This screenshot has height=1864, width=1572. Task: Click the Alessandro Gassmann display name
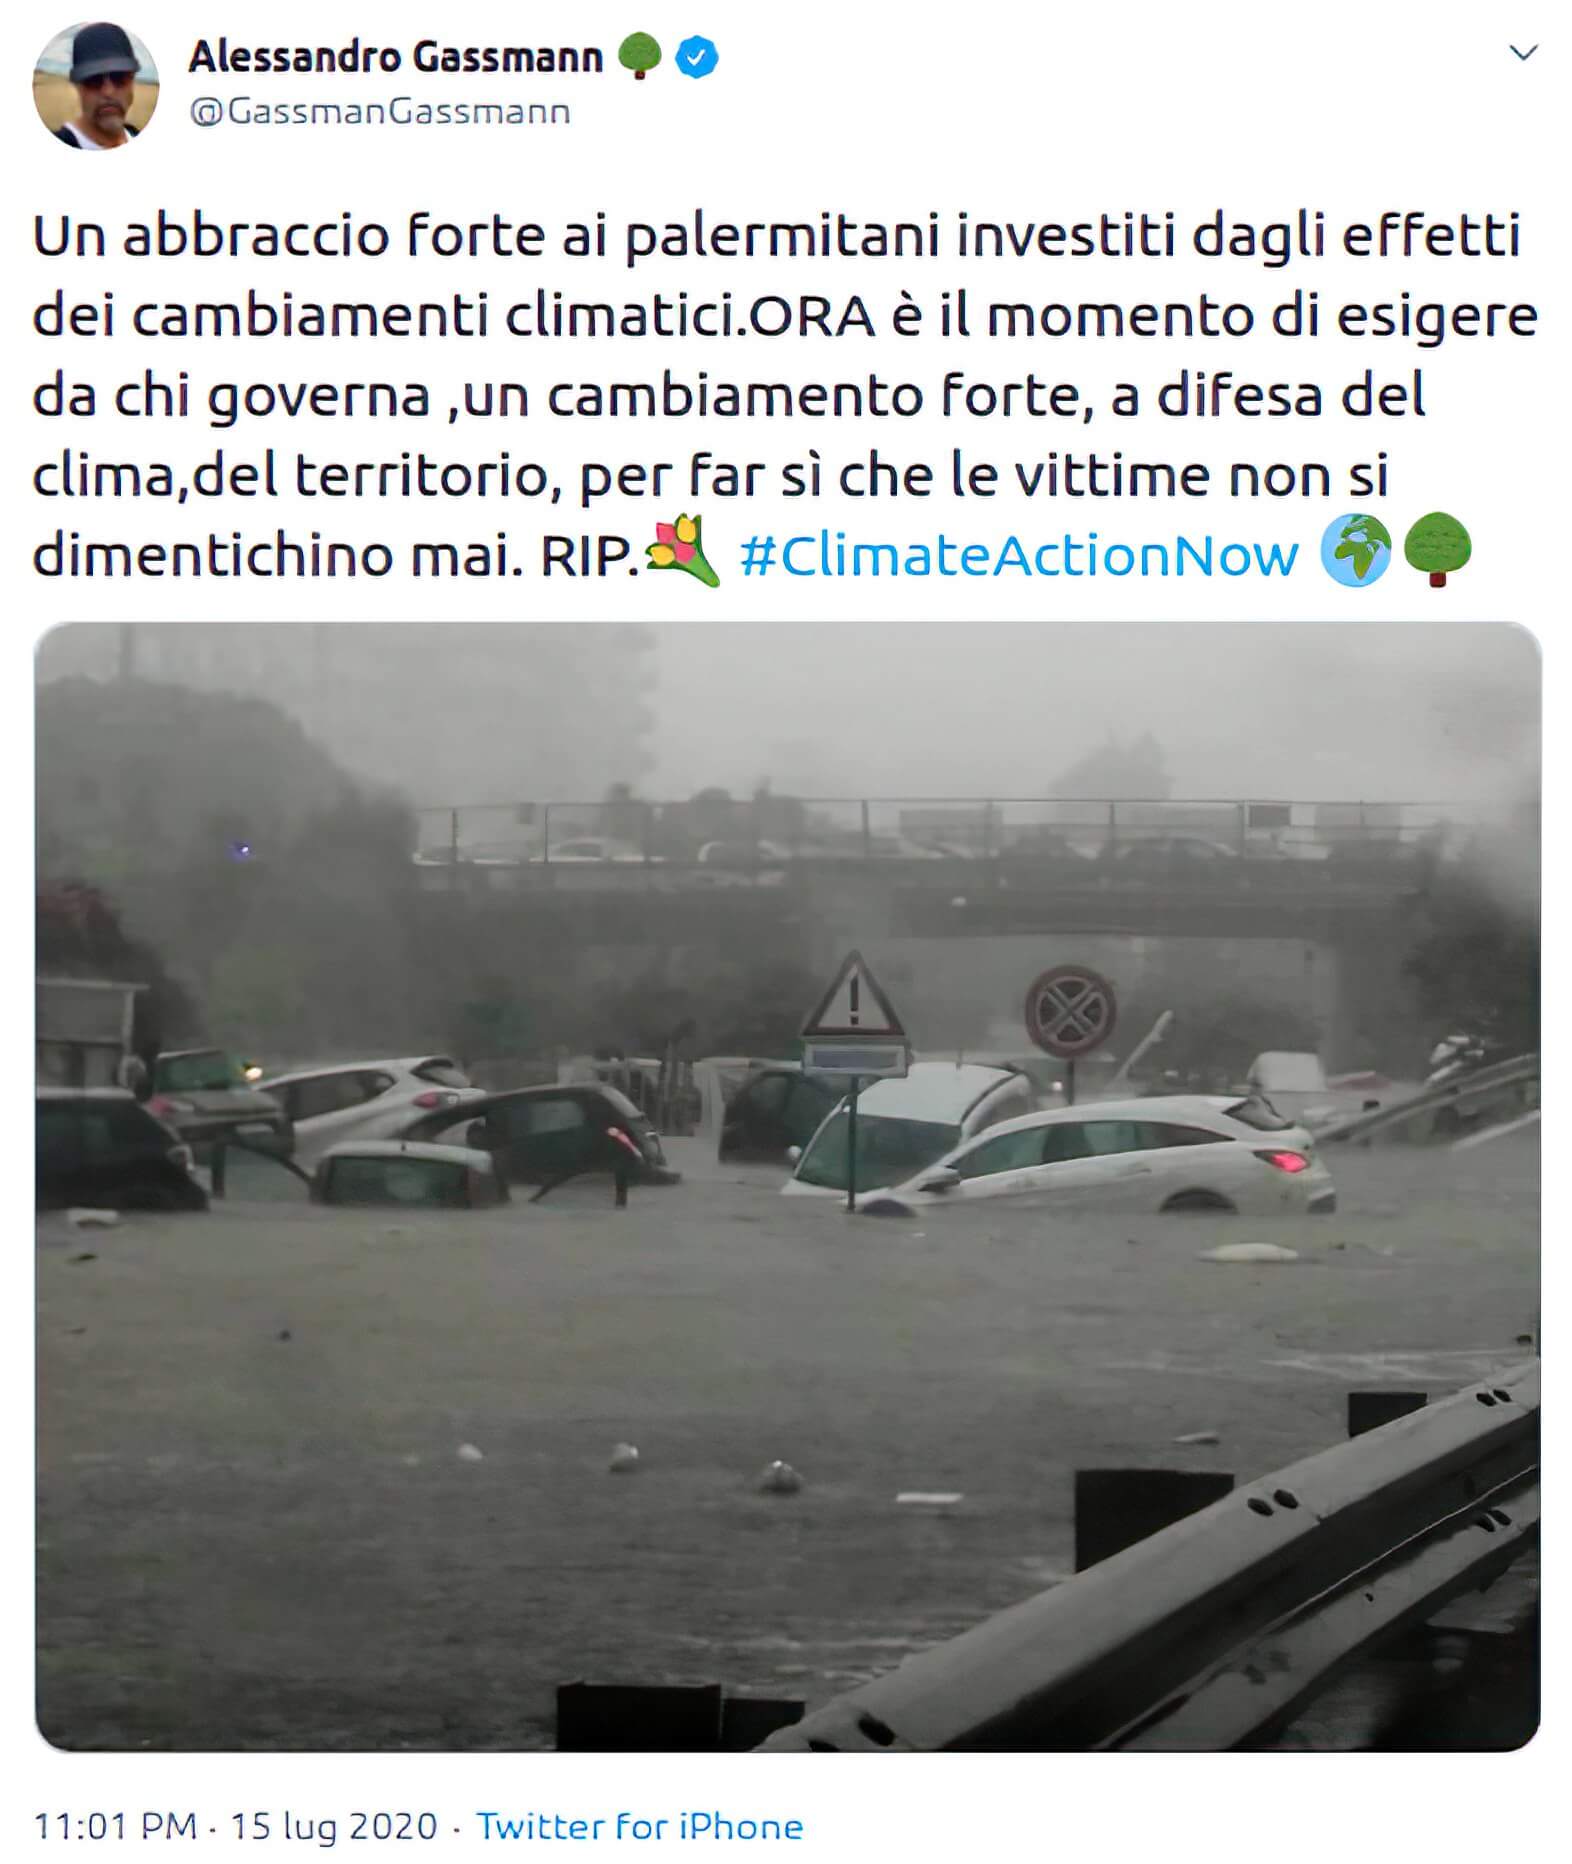[396, 57]
